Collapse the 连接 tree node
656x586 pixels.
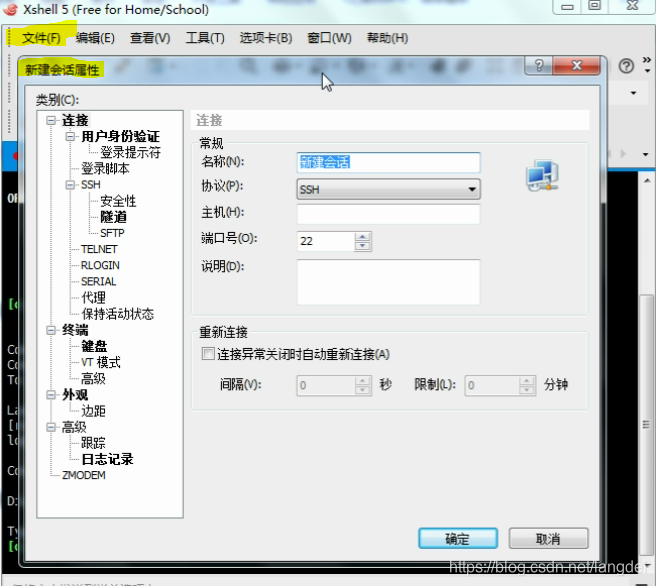[51, 120]
